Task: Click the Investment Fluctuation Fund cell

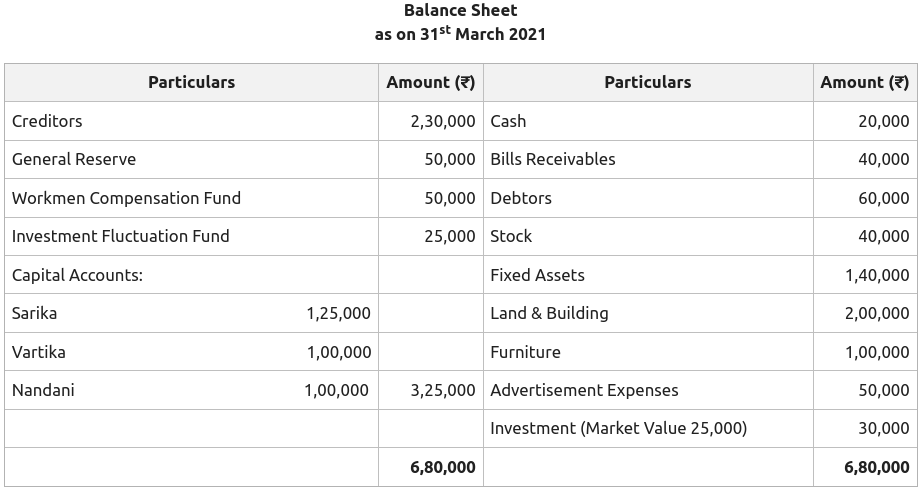Action: click(121, 237)
